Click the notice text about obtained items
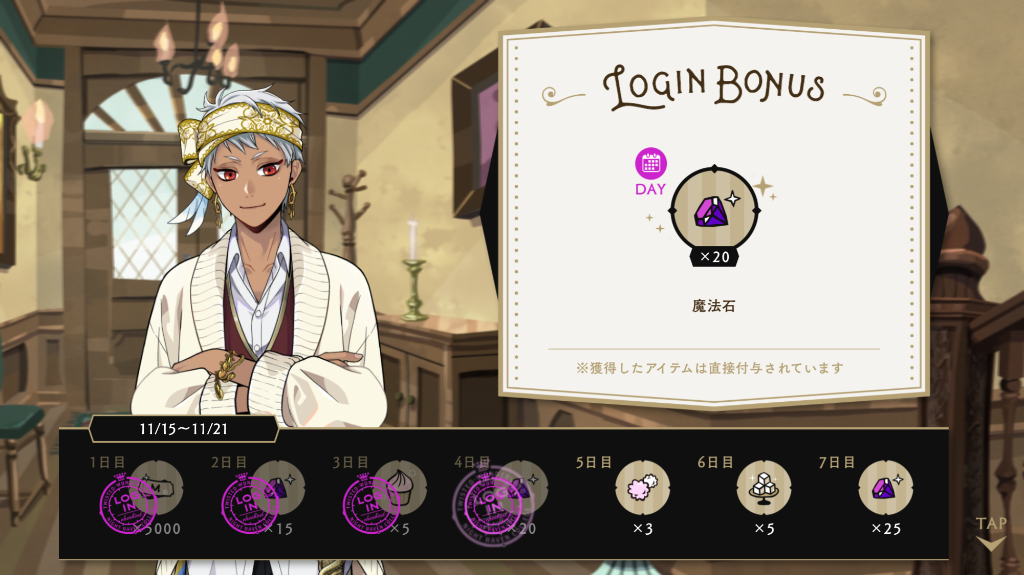This screenshot has width=1024, height=576. [x=710, y=368]
